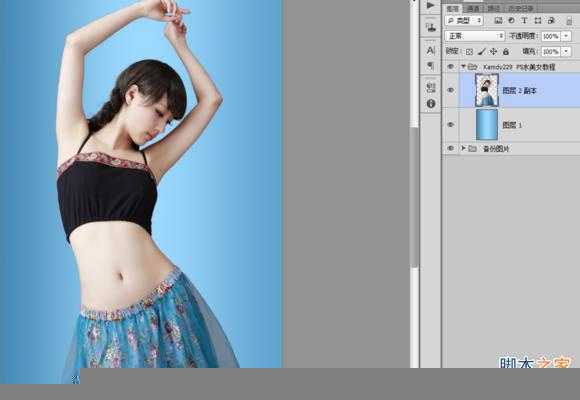Viewport: 580px width, 400px height.
Task: Open the Character panel icon (A)
Action: tap(431, 51)
